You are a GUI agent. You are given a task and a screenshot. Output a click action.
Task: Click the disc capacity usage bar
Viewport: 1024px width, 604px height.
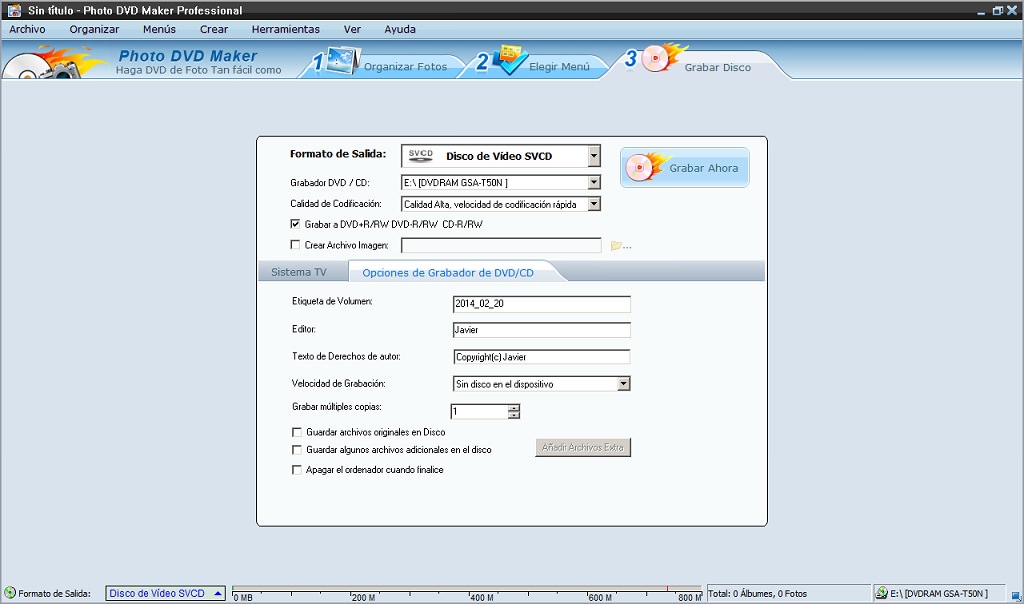[467, 593]
